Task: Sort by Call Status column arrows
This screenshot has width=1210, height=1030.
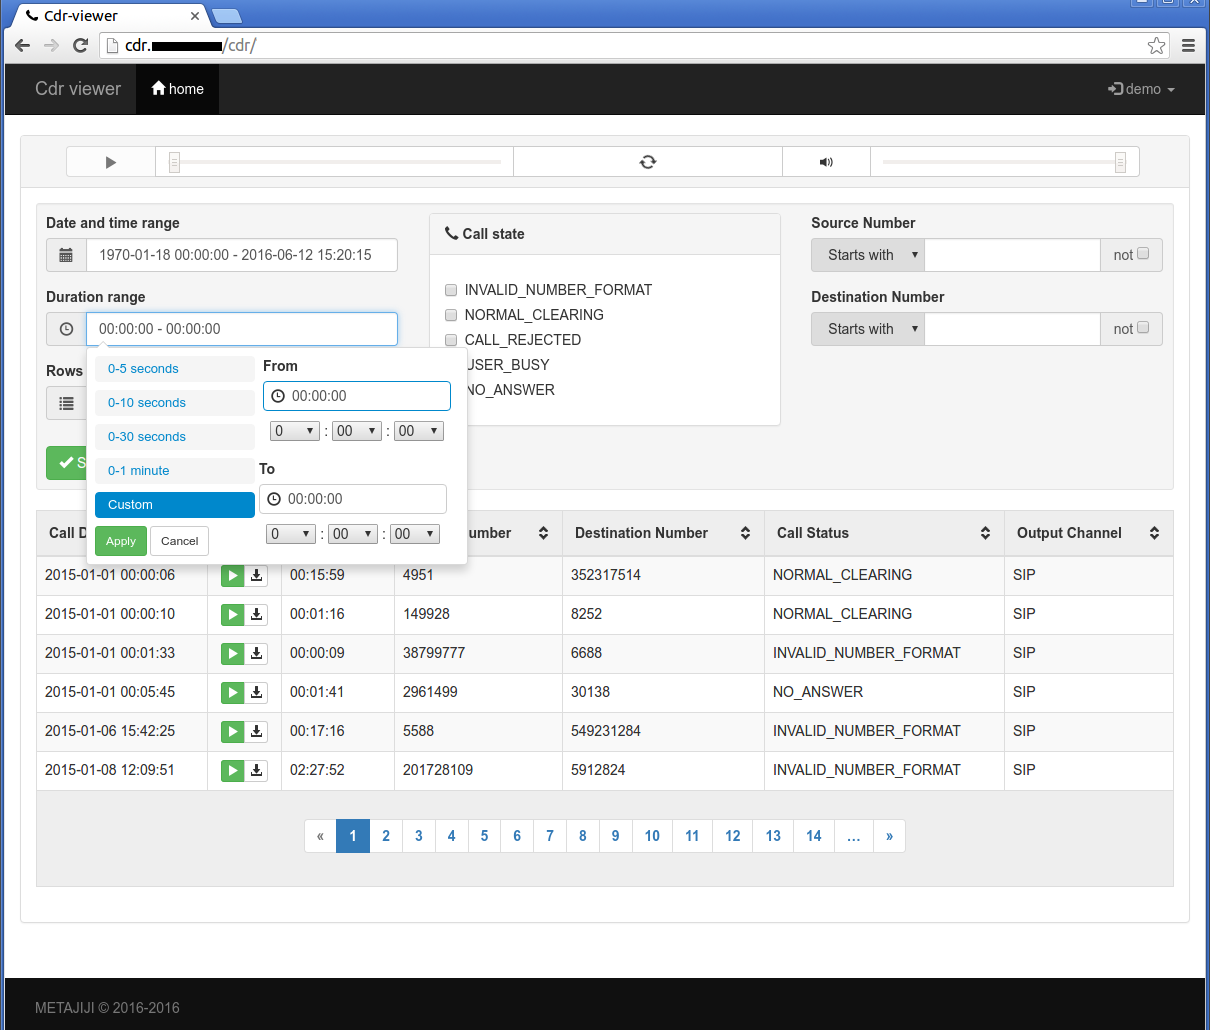Action: [x=985, y=533]
